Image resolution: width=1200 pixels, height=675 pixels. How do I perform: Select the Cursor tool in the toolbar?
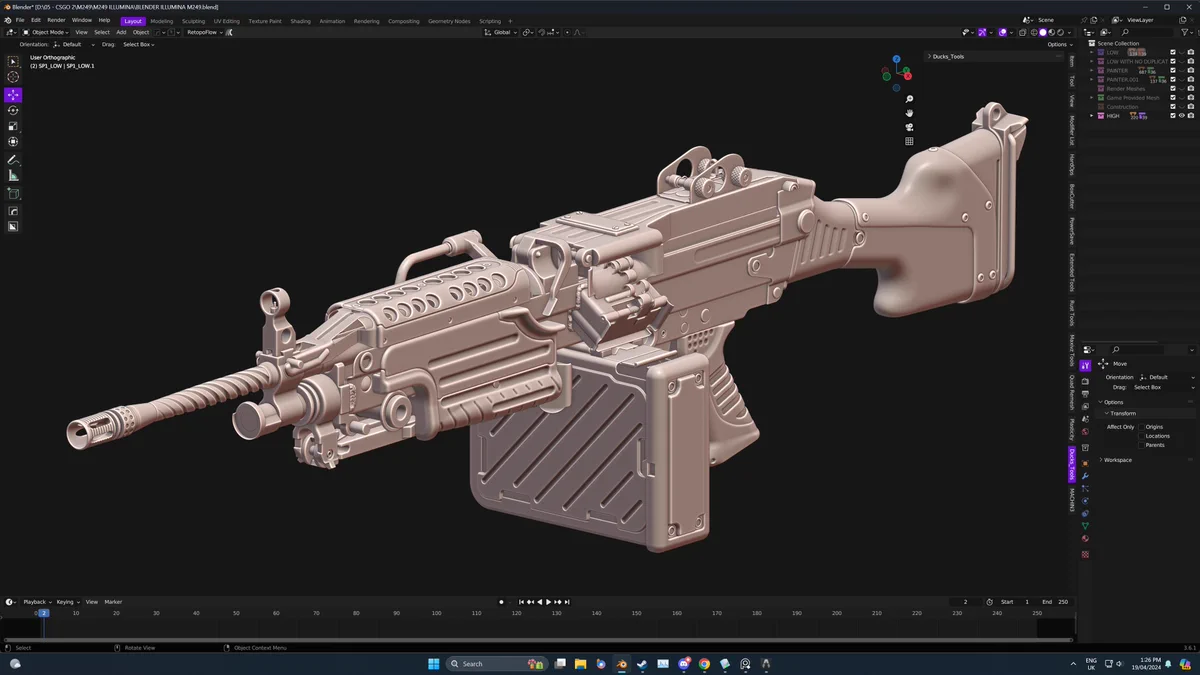[x=13, y=77]
